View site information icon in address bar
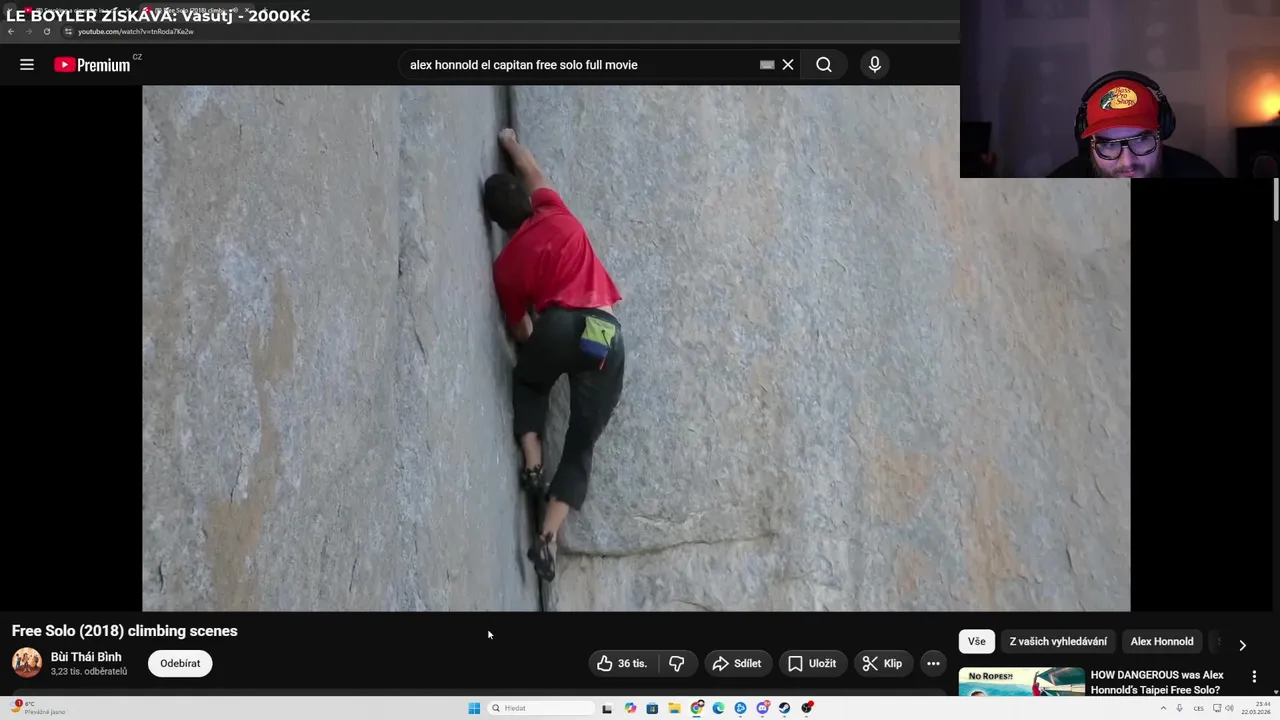The height and width of the screenshot is (720, 1280). 68,31
